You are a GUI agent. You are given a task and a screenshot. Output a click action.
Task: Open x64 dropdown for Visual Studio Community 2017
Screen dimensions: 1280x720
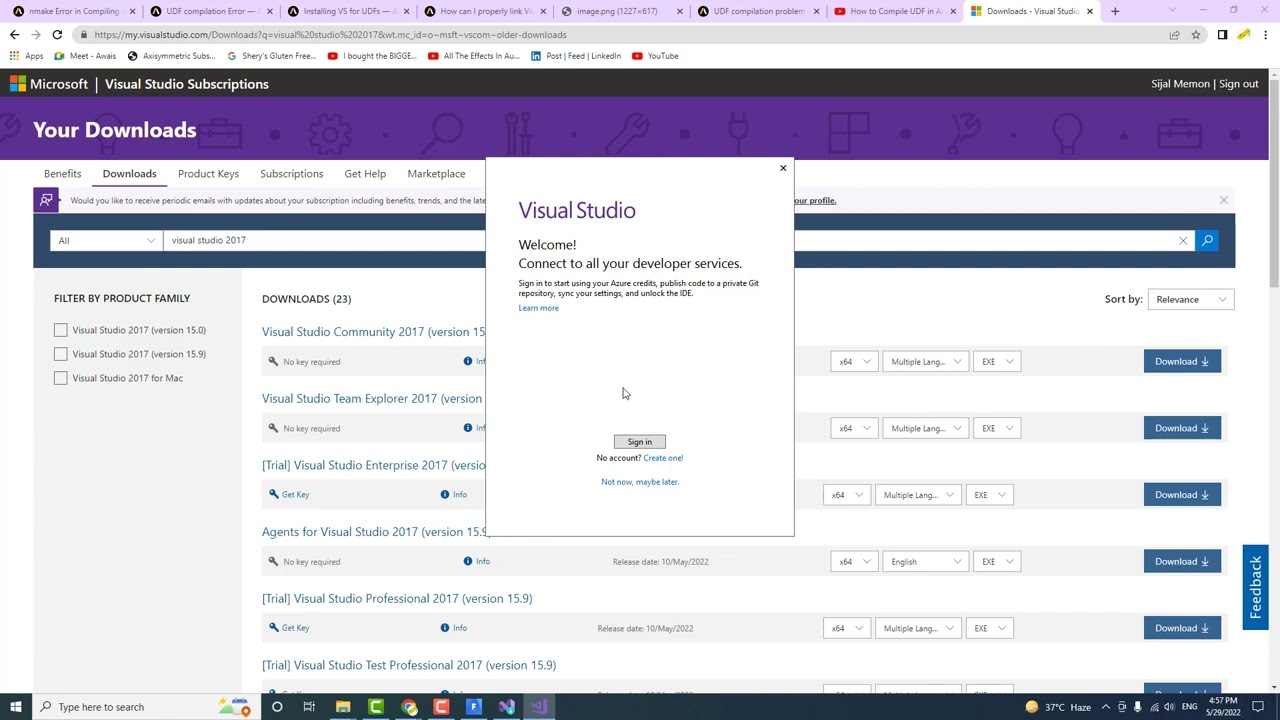pos(854,362)
